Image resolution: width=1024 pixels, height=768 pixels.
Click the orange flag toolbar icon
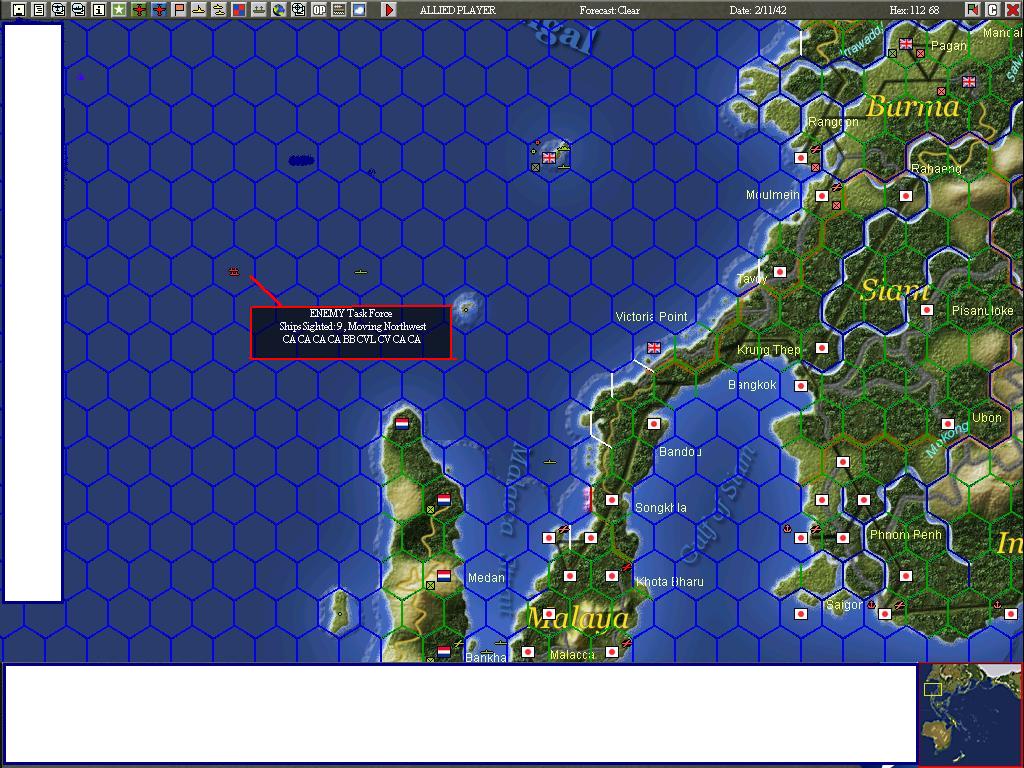(179, 10)
